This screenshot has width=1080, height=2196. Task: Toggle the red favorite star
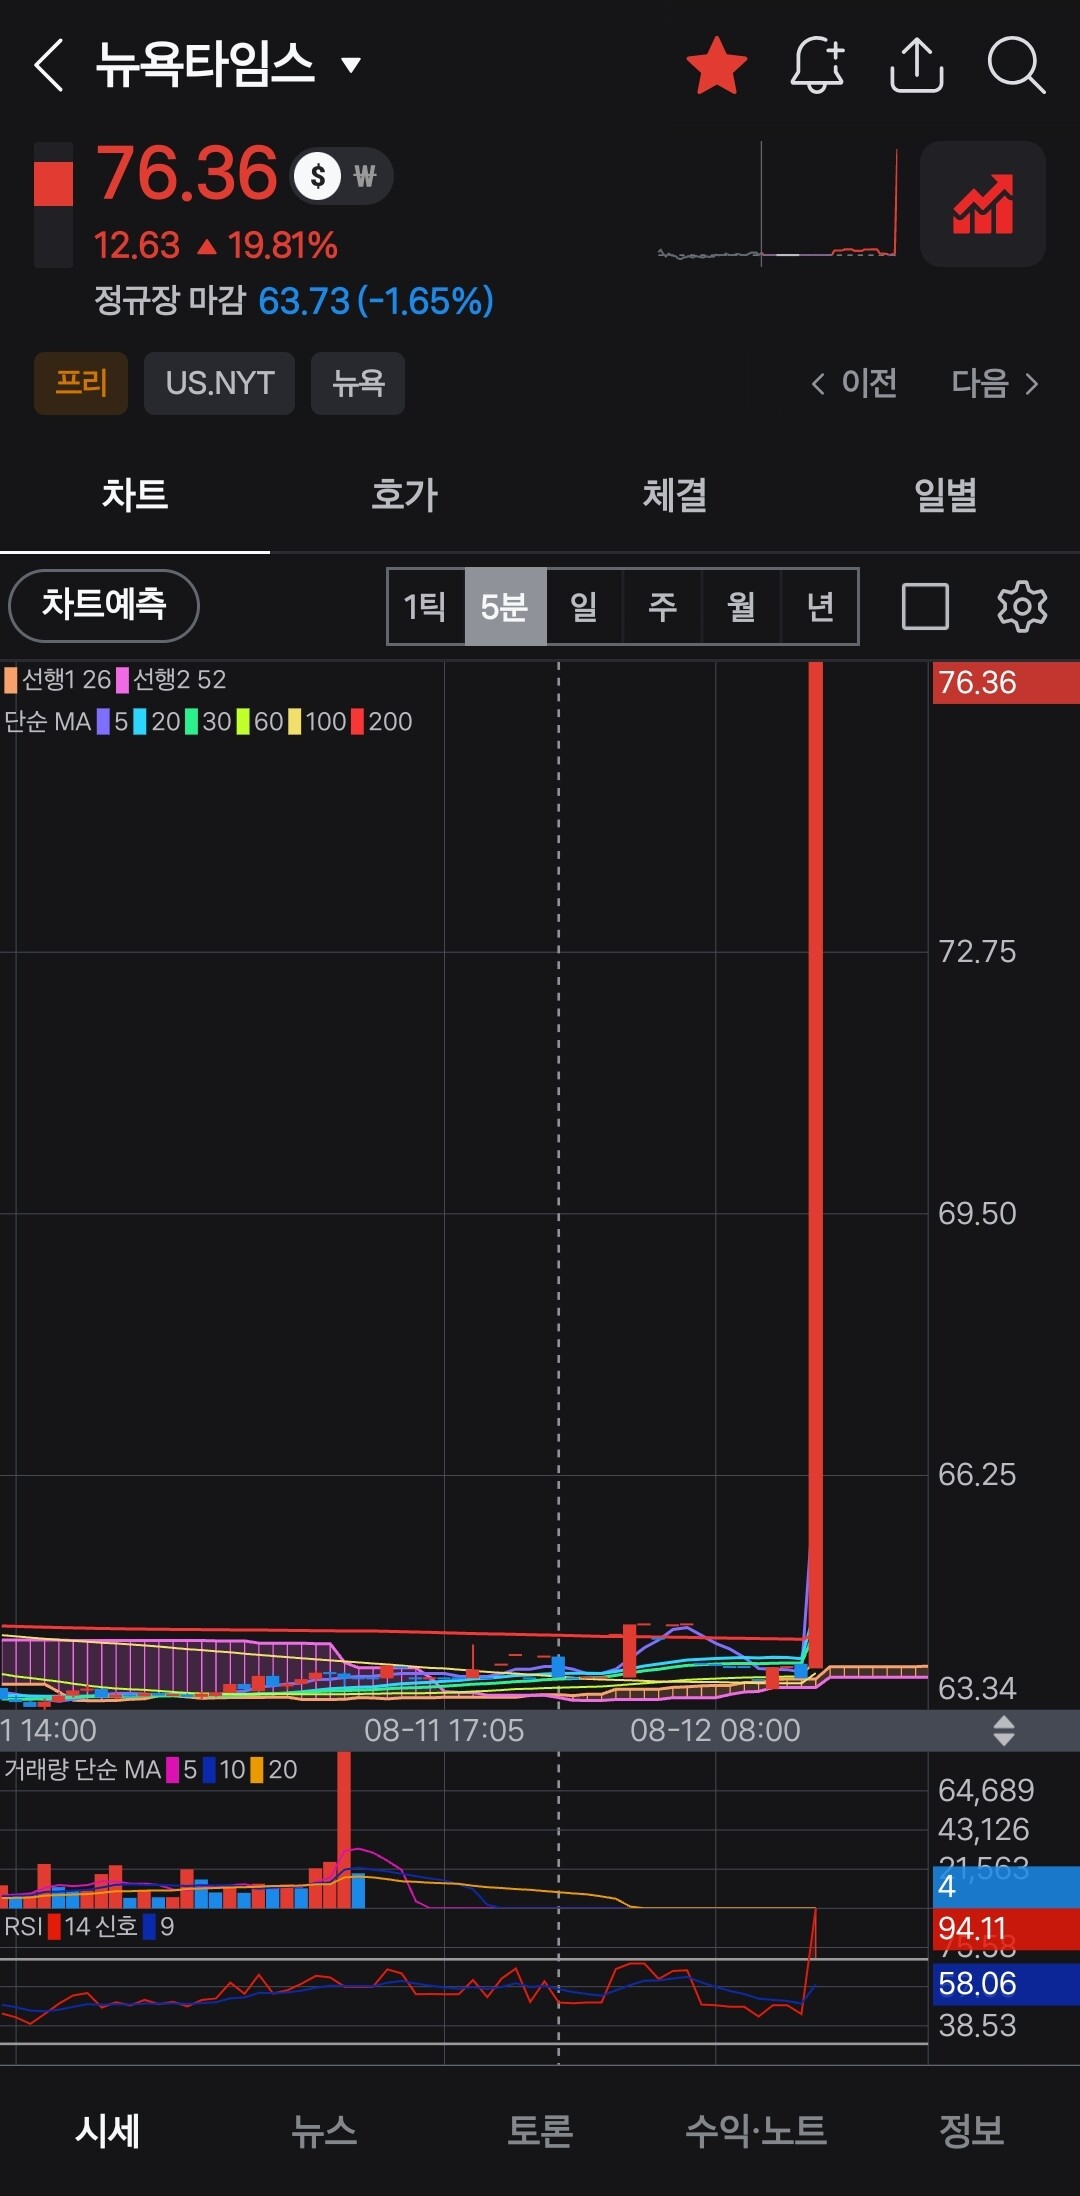tap(717, 66)
